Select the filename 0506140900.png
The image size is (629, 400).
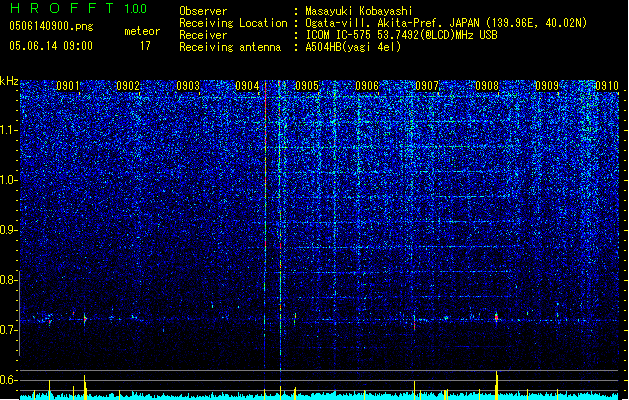coord(51,27)
